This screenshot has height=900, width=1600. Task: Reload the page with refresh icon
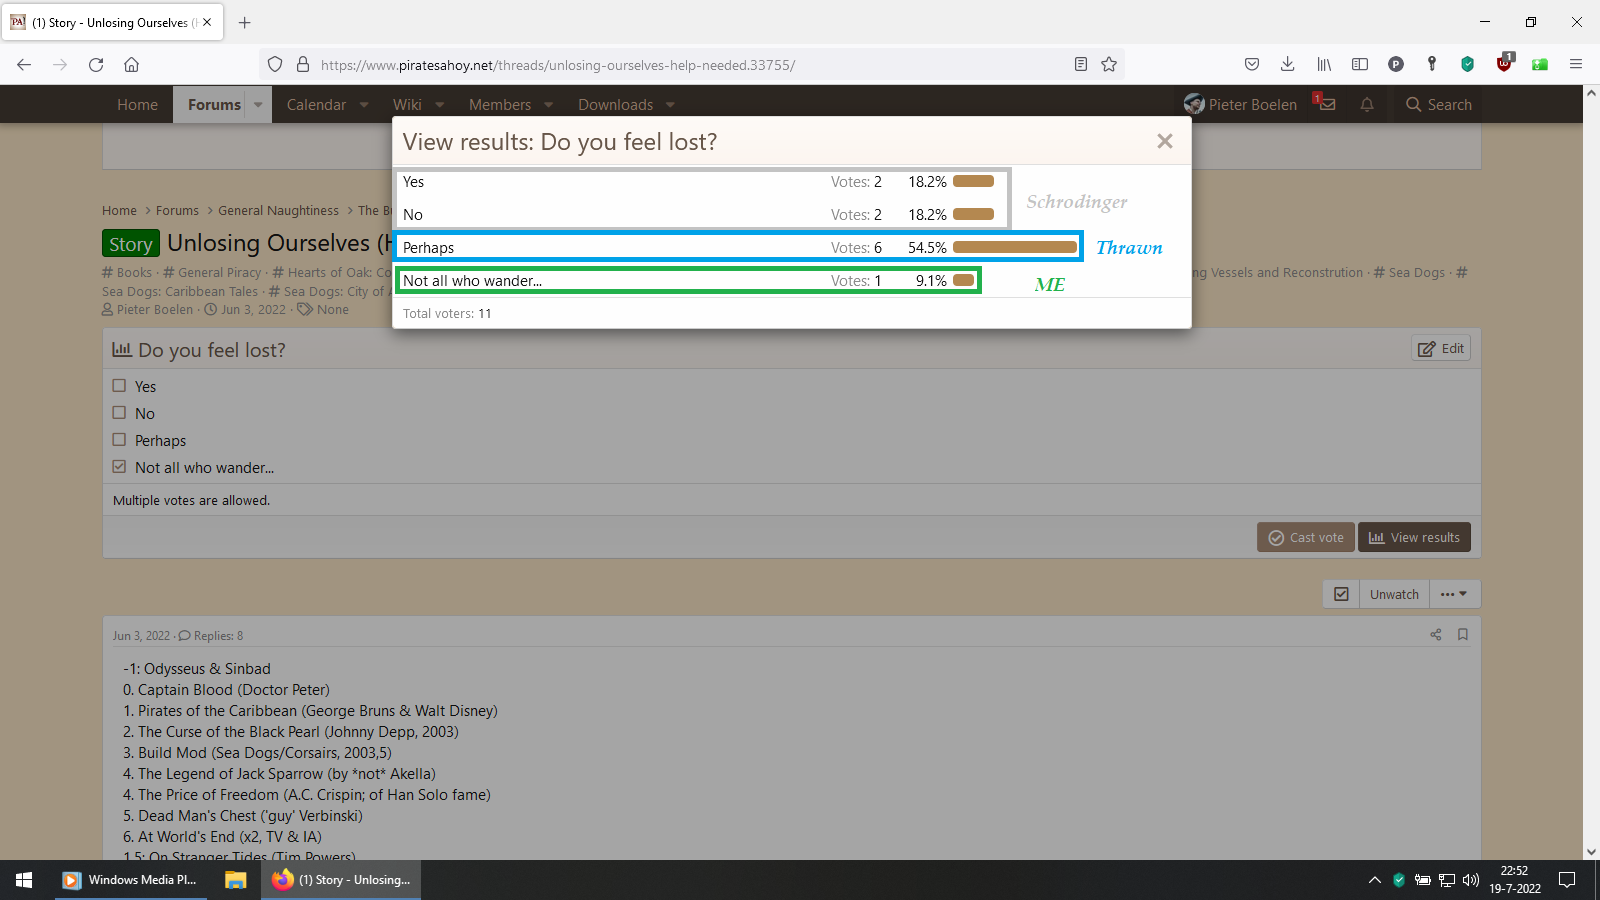point(96,64)
